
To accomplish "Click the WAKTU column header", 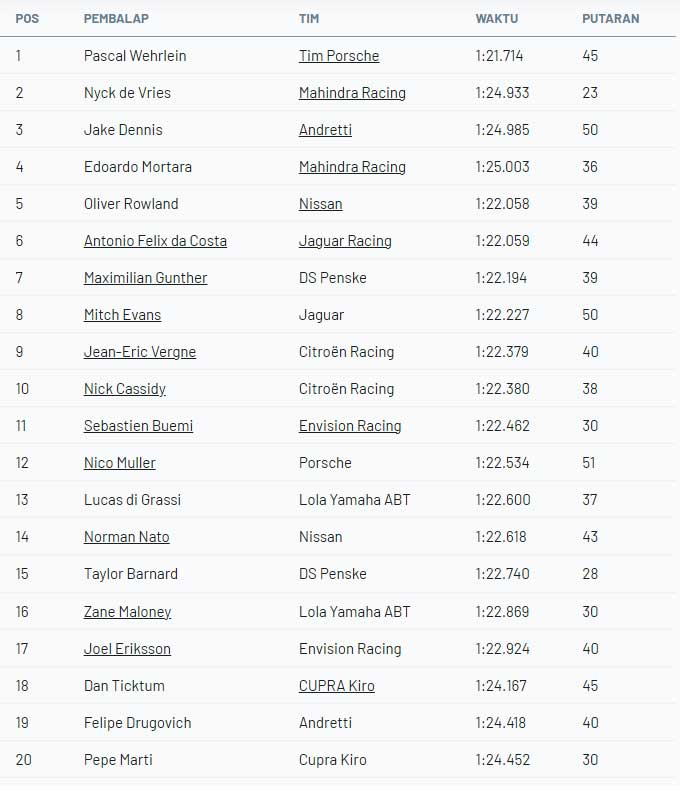I will pyautogui.click(x=497, y=19).
